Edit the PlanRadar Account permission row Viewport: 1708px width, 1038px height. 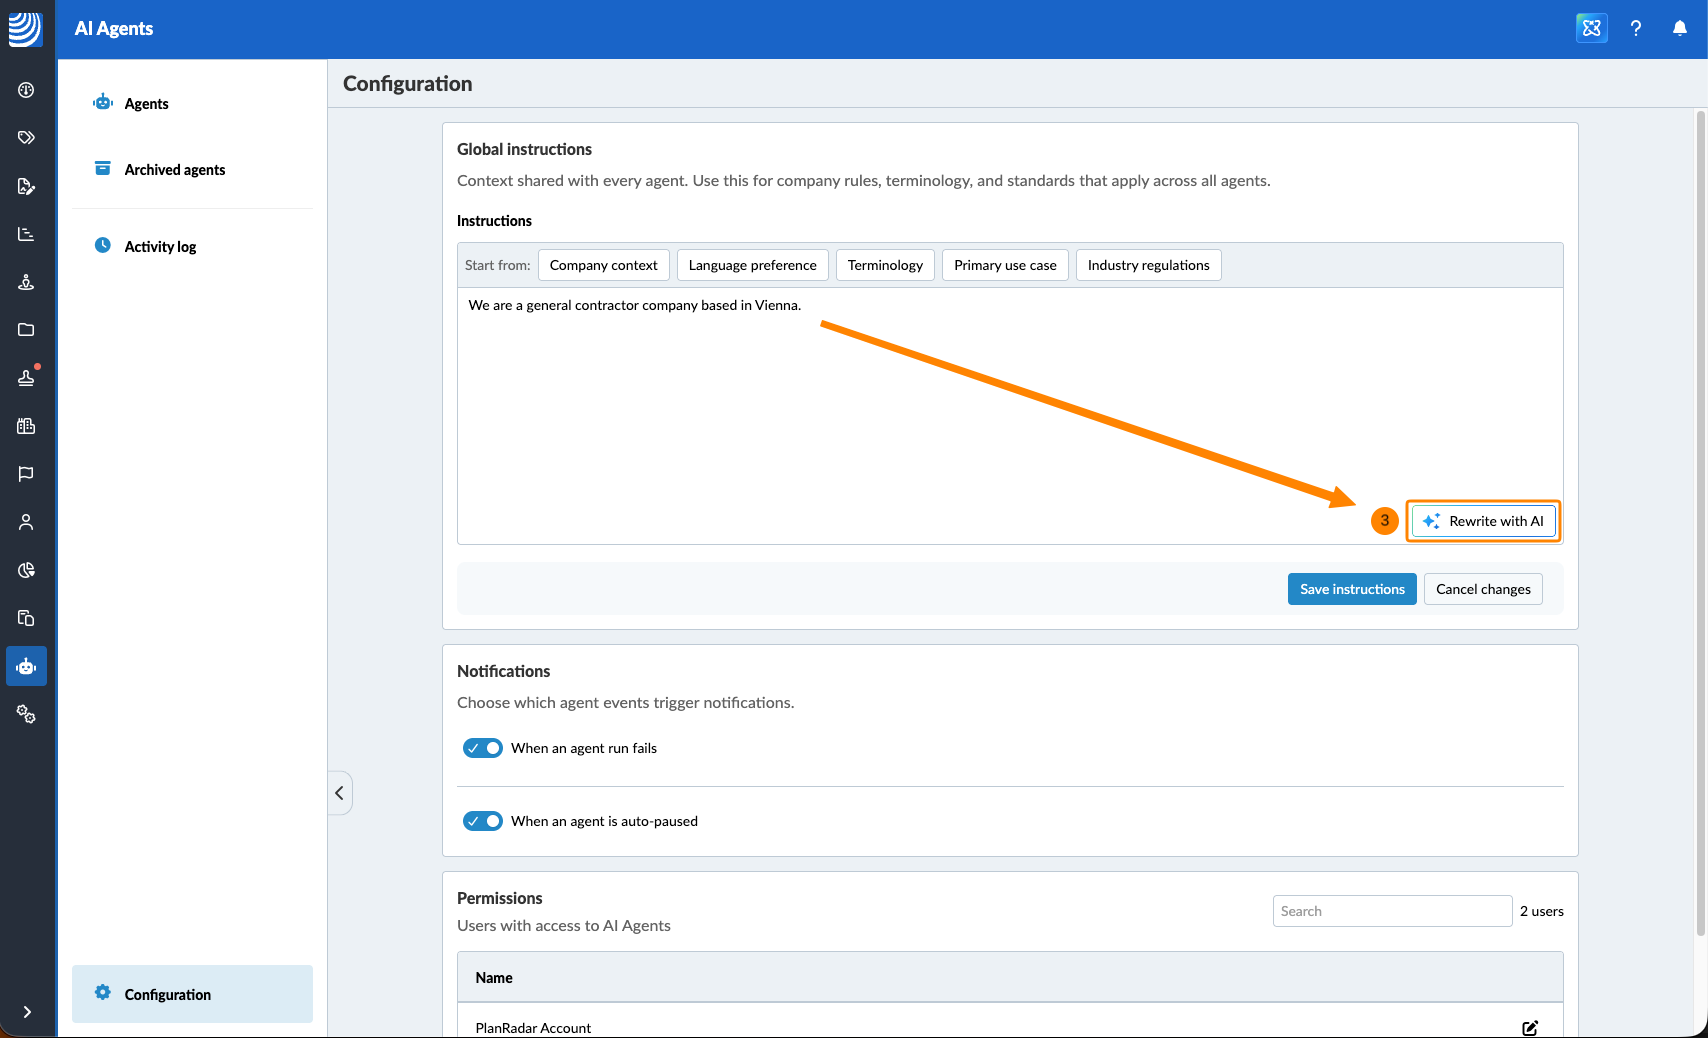(x=1530, y=1028)
